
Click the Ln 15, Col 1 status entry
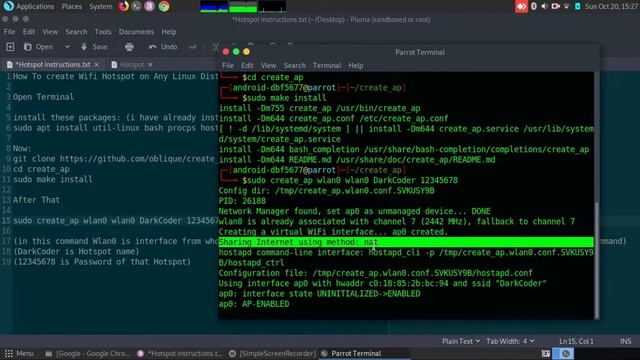pos(576,341)
